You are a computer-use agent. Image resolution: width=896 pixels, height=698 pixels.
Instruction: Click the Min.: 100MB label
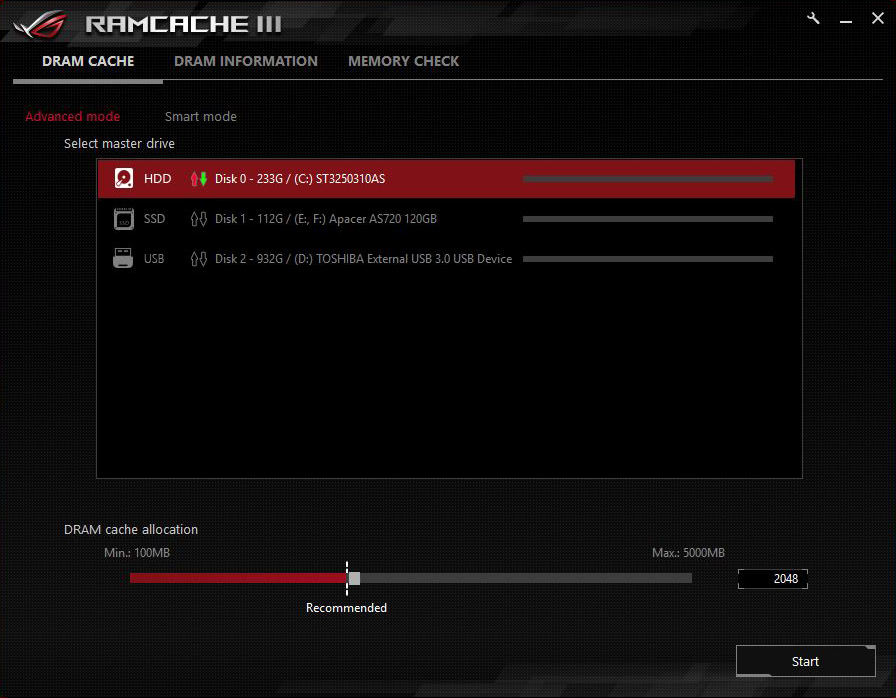click(x=137, y=553)
